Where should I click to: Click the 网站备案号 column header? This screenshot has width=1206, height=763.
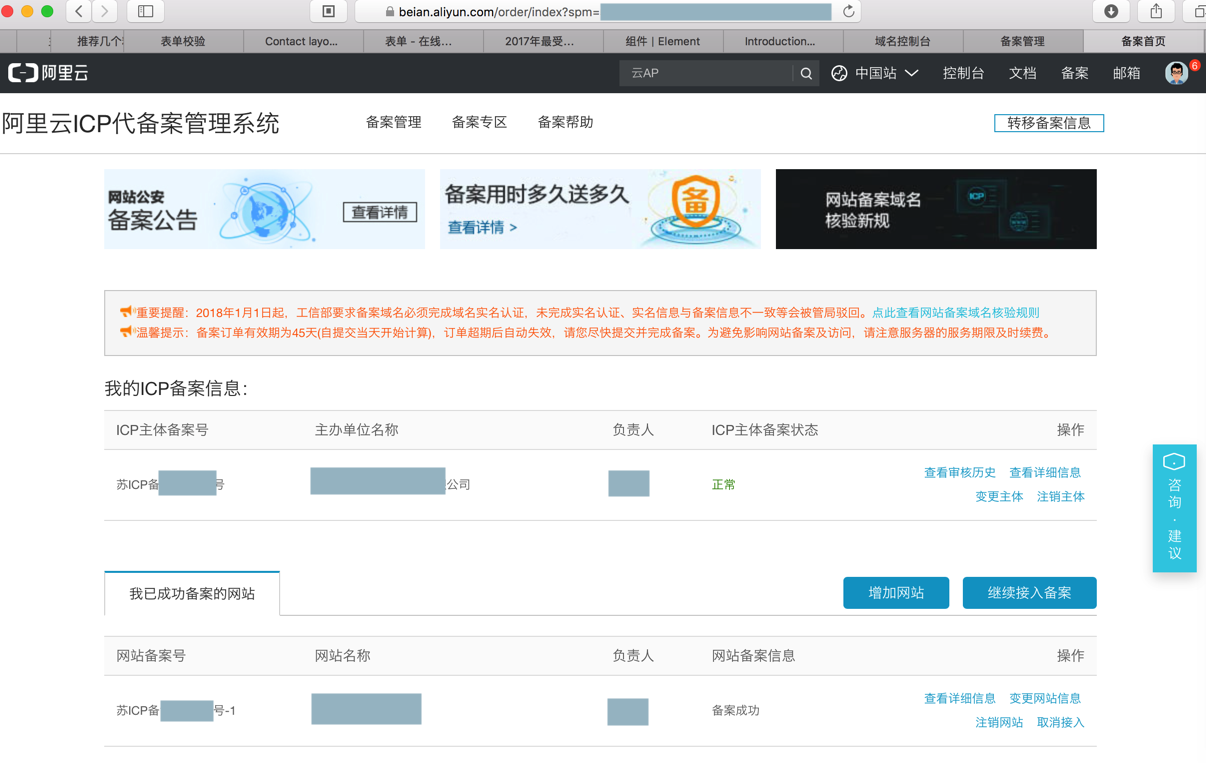(151, 656)
